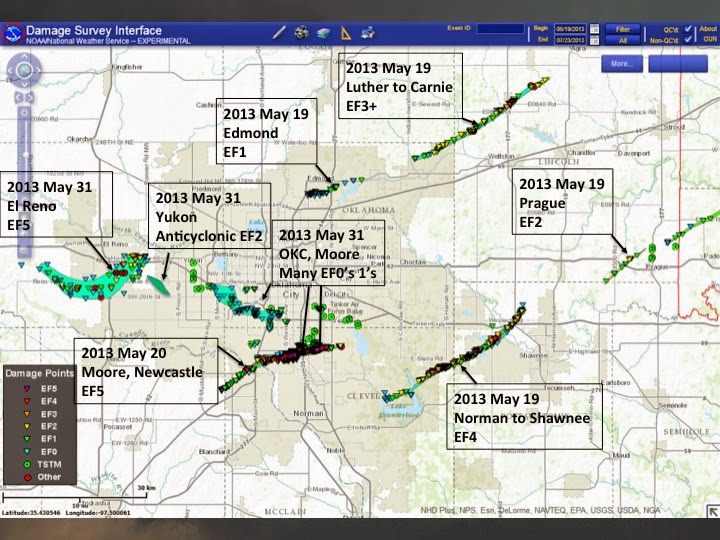Click Stroud label on map
The image size is (720, 540).
coord(675,127)
